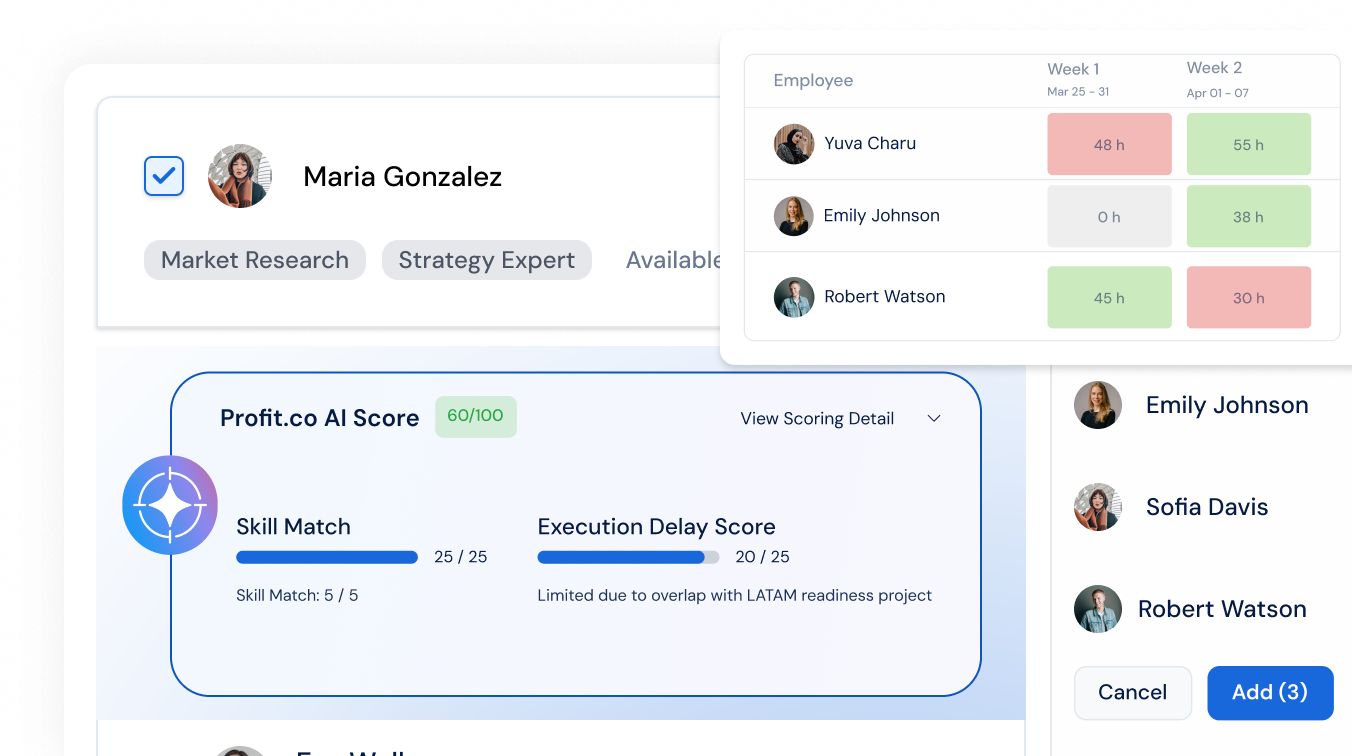Click Emily Johnson's avatar in selected list

tap(1098, 405)
